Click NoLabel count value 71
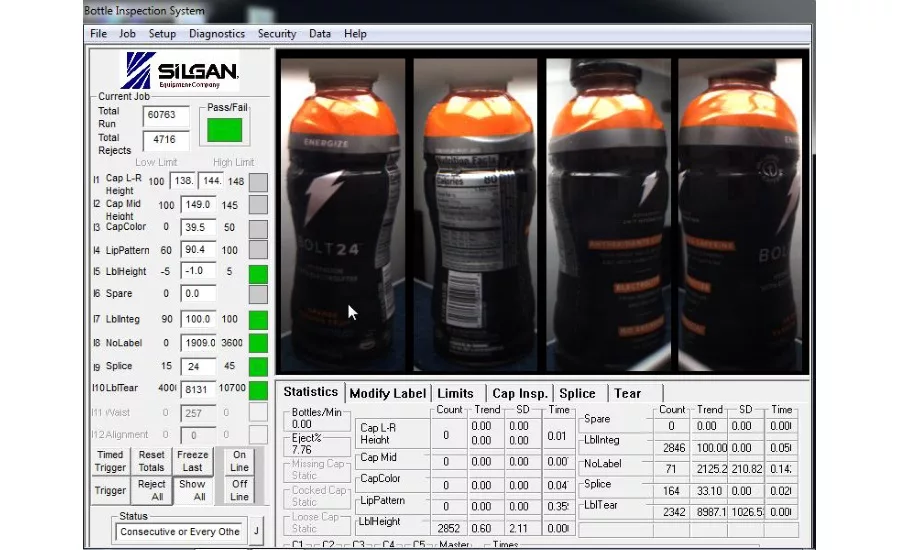 click(671, 469)
